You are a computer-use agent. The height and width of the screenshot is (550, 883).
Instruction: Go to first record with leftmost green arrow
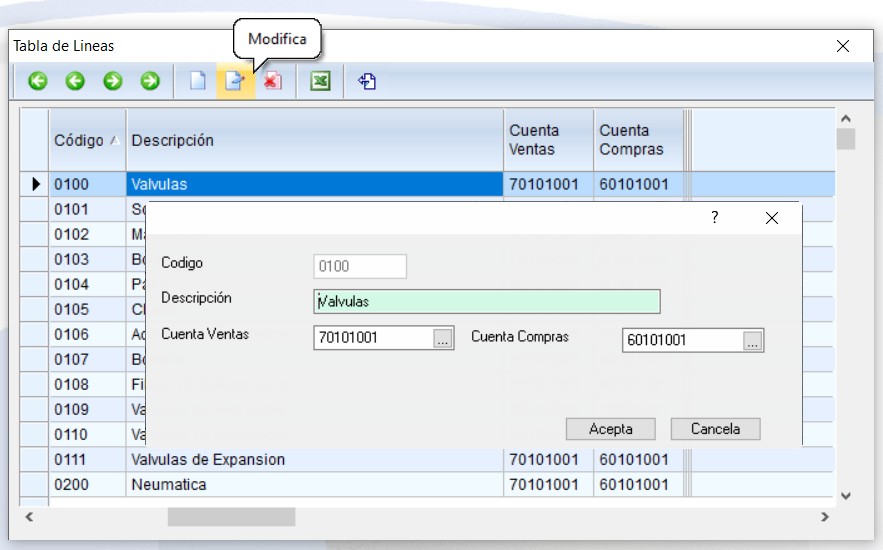click(38, 82)
